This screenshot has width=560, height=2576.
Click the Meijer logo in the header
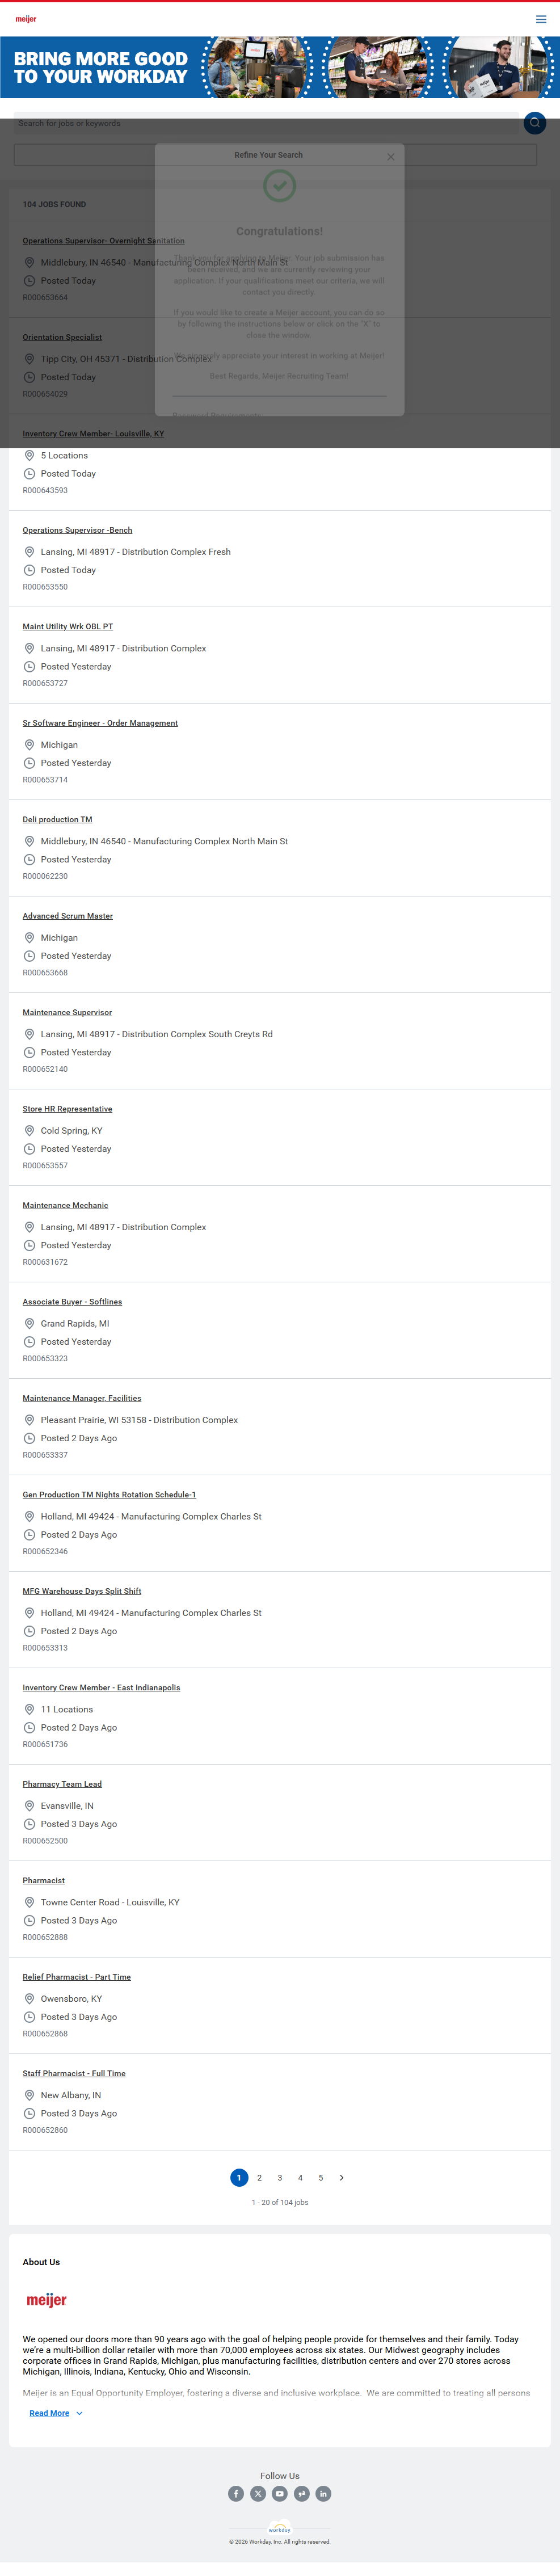point(26,19)
